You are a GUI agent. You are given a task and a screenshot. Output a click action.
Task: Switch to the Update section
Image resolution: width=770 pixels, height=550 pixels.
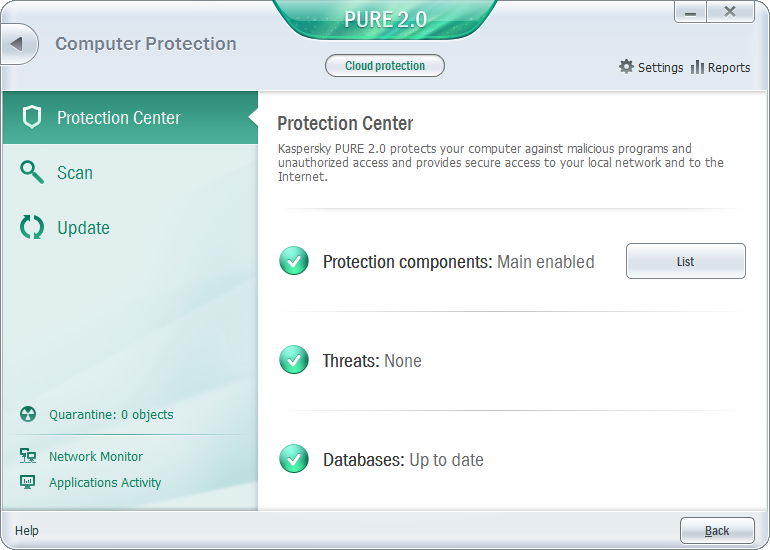click(x=83, y=228)
